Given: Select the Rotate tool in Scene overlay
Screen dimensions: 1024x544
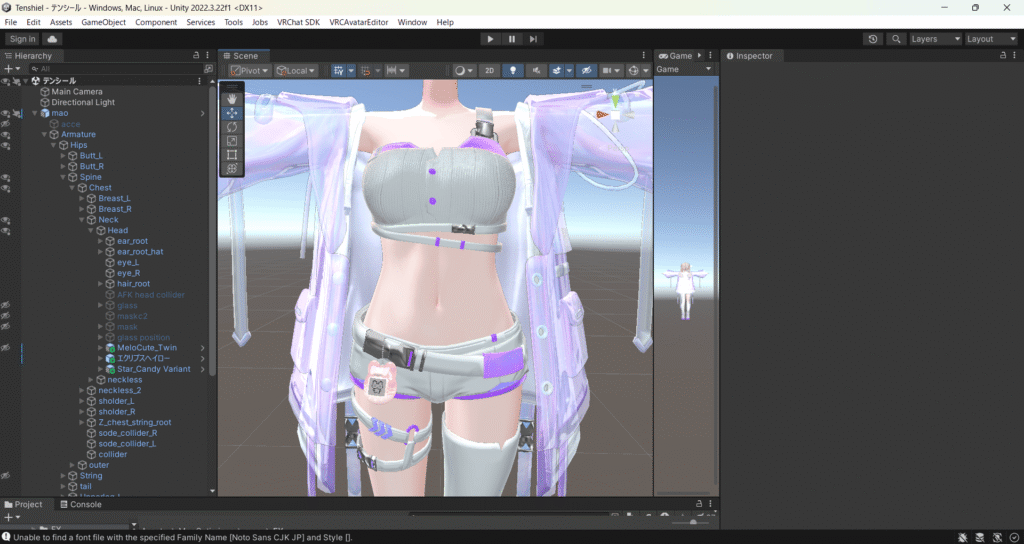Looking at the screenshot, I should point(232,127).
